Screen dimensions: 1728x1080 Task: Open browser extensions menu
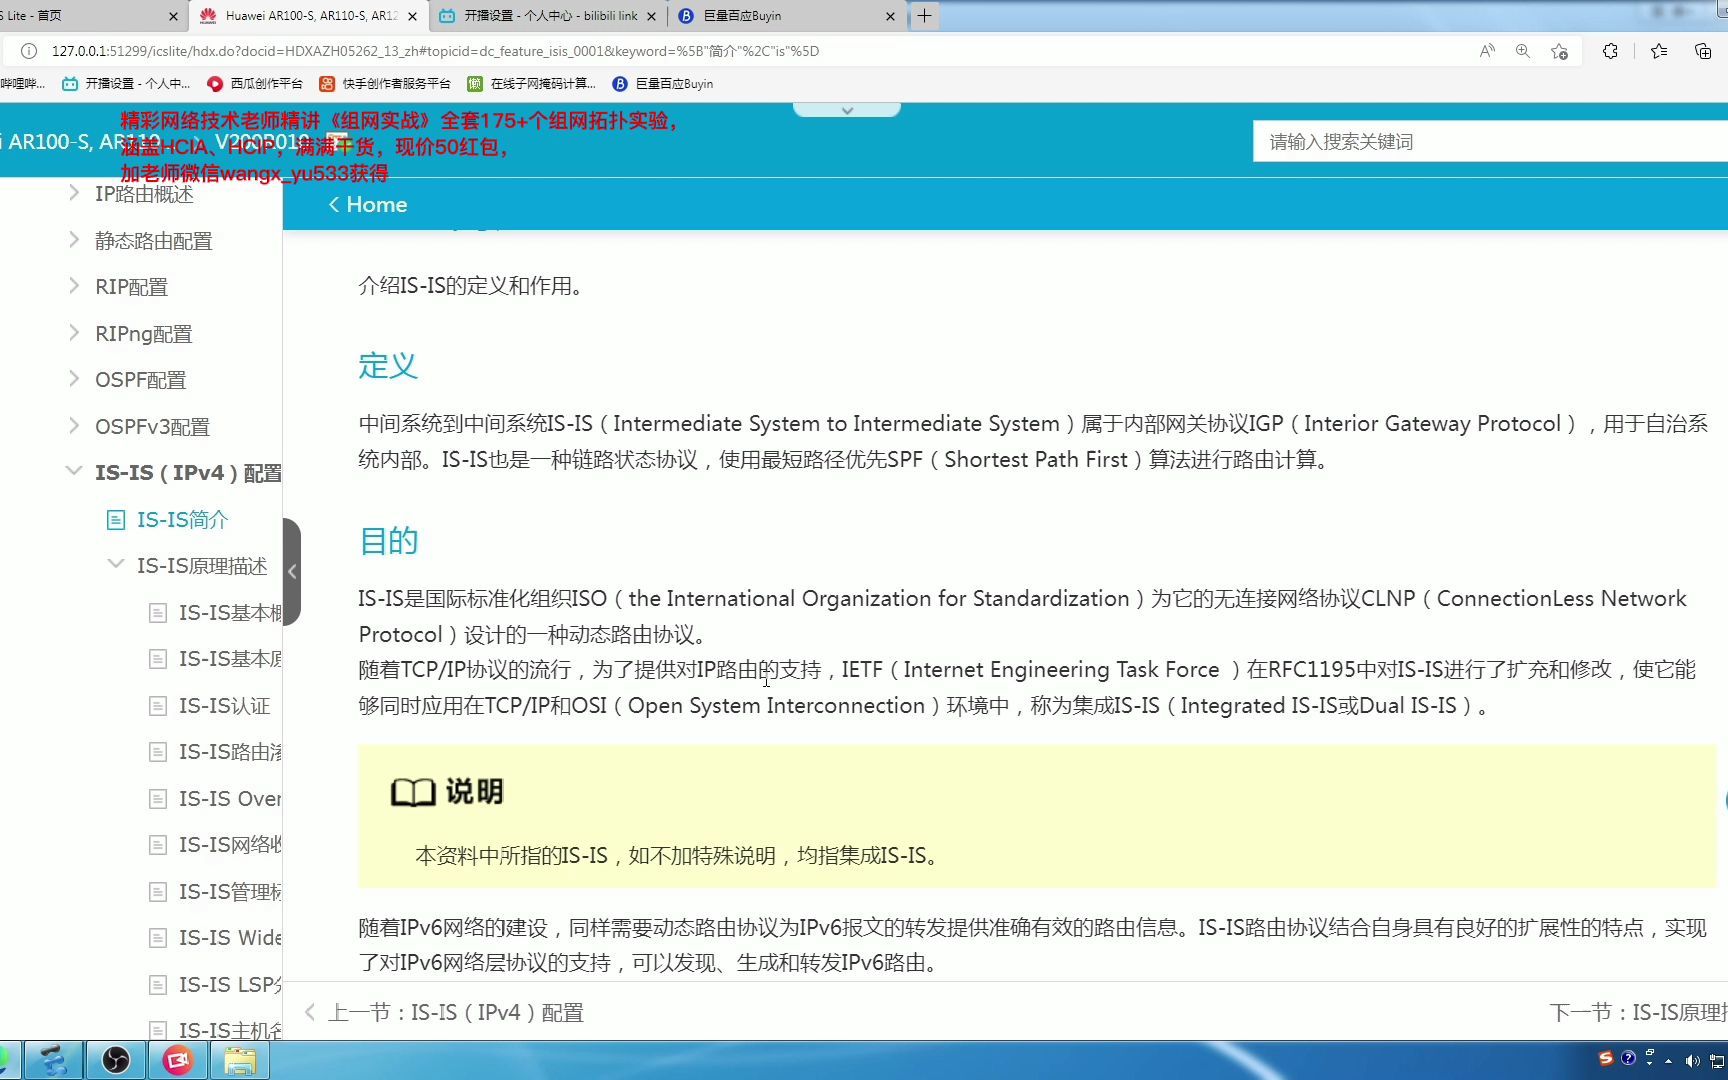click(1610, 51)
